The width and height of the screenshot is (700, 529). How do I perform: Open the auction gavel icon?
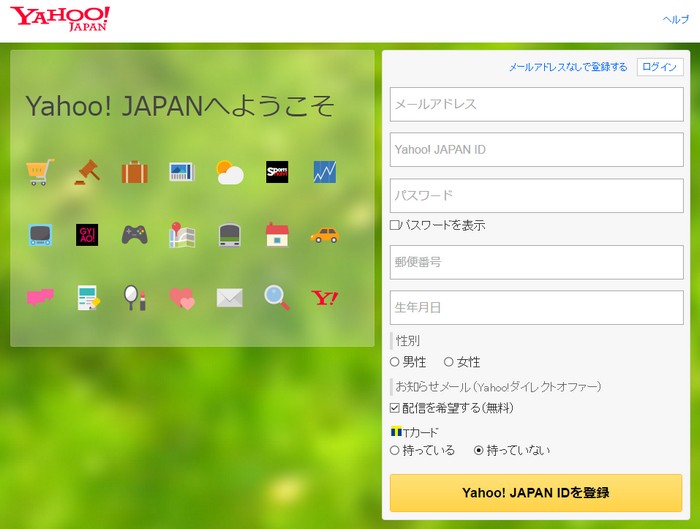point(87,172)
